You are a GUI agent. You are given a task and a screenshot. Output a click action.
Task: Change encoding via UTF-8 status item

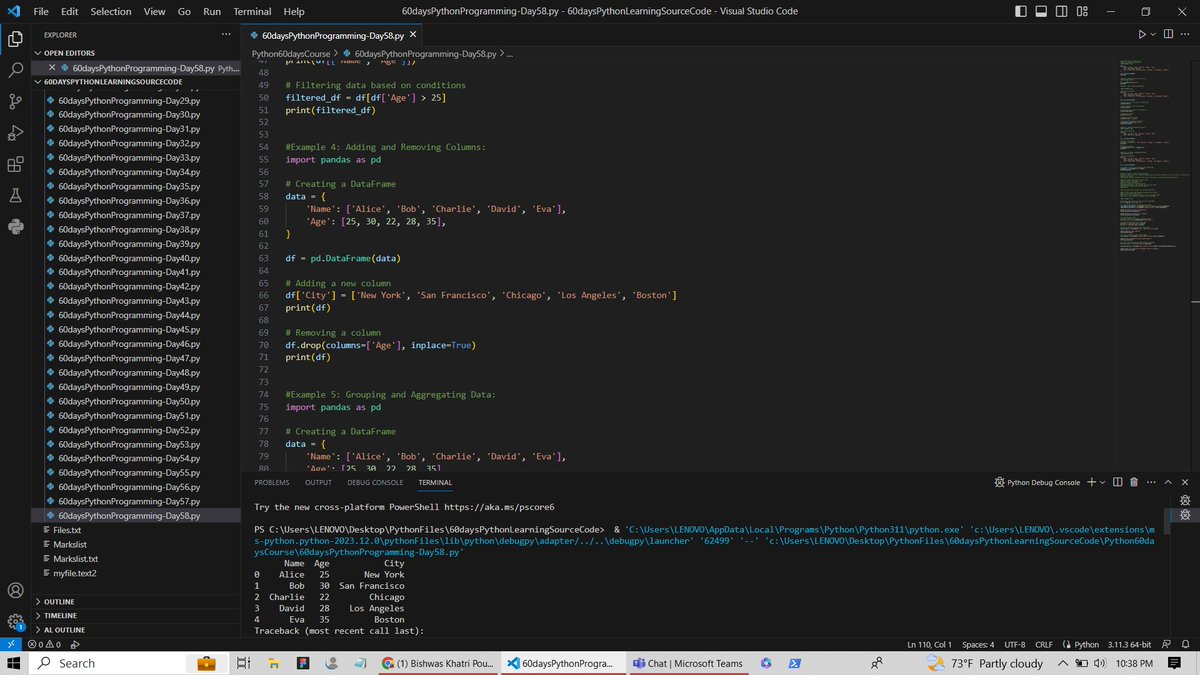click(x=1016, y=644)
